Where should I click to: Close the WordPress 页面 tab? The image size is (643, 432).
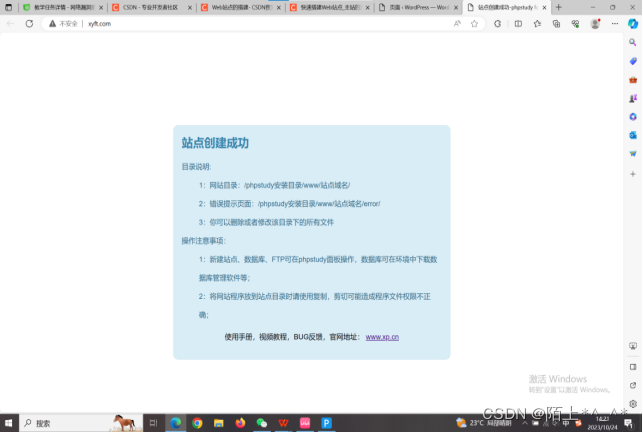click(456, 7)
